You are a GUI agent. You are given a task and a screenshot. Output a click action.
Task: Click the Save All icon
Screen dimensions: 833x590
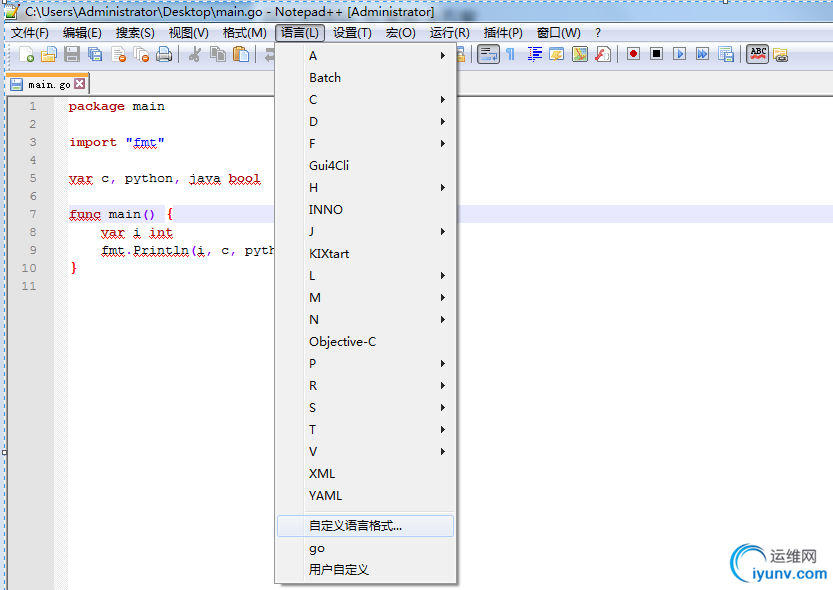click(95, 54)
